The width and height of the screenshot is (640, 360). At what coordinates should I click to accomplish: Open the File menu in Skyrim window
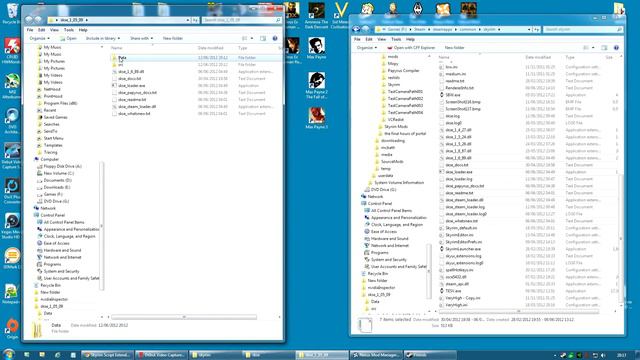pos(357,39)
